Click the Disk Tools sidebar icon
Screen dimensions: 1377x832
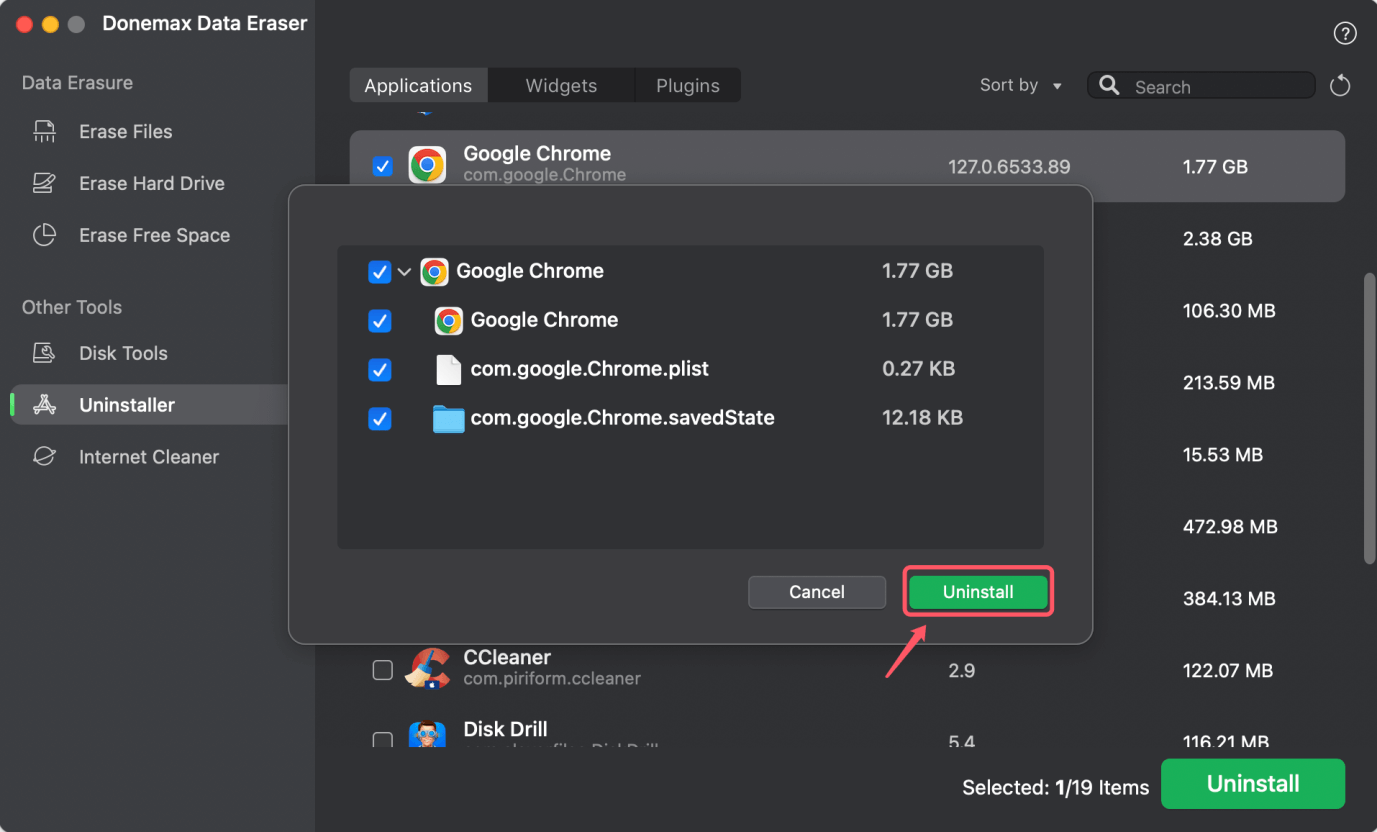click(x=44, y=354)
